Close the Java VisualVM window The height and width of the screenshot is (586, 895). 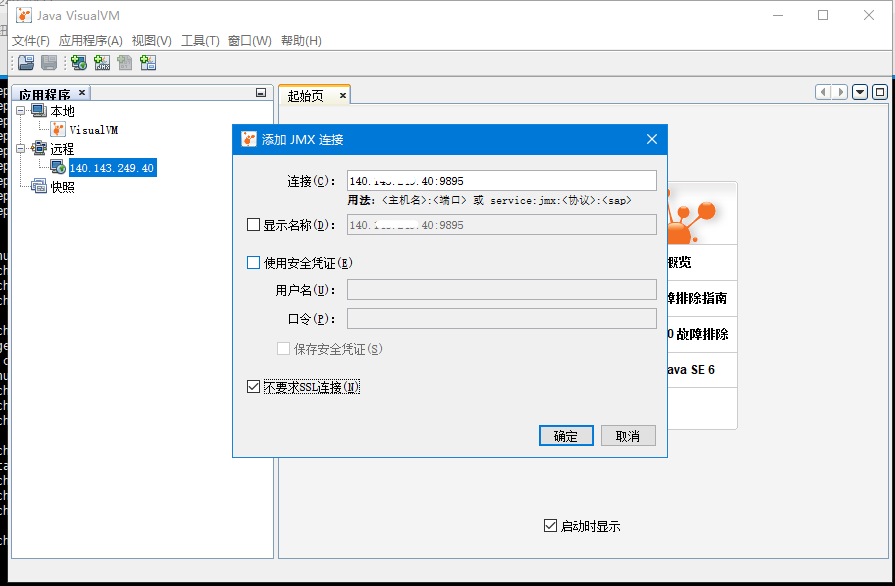coord(869,15)
